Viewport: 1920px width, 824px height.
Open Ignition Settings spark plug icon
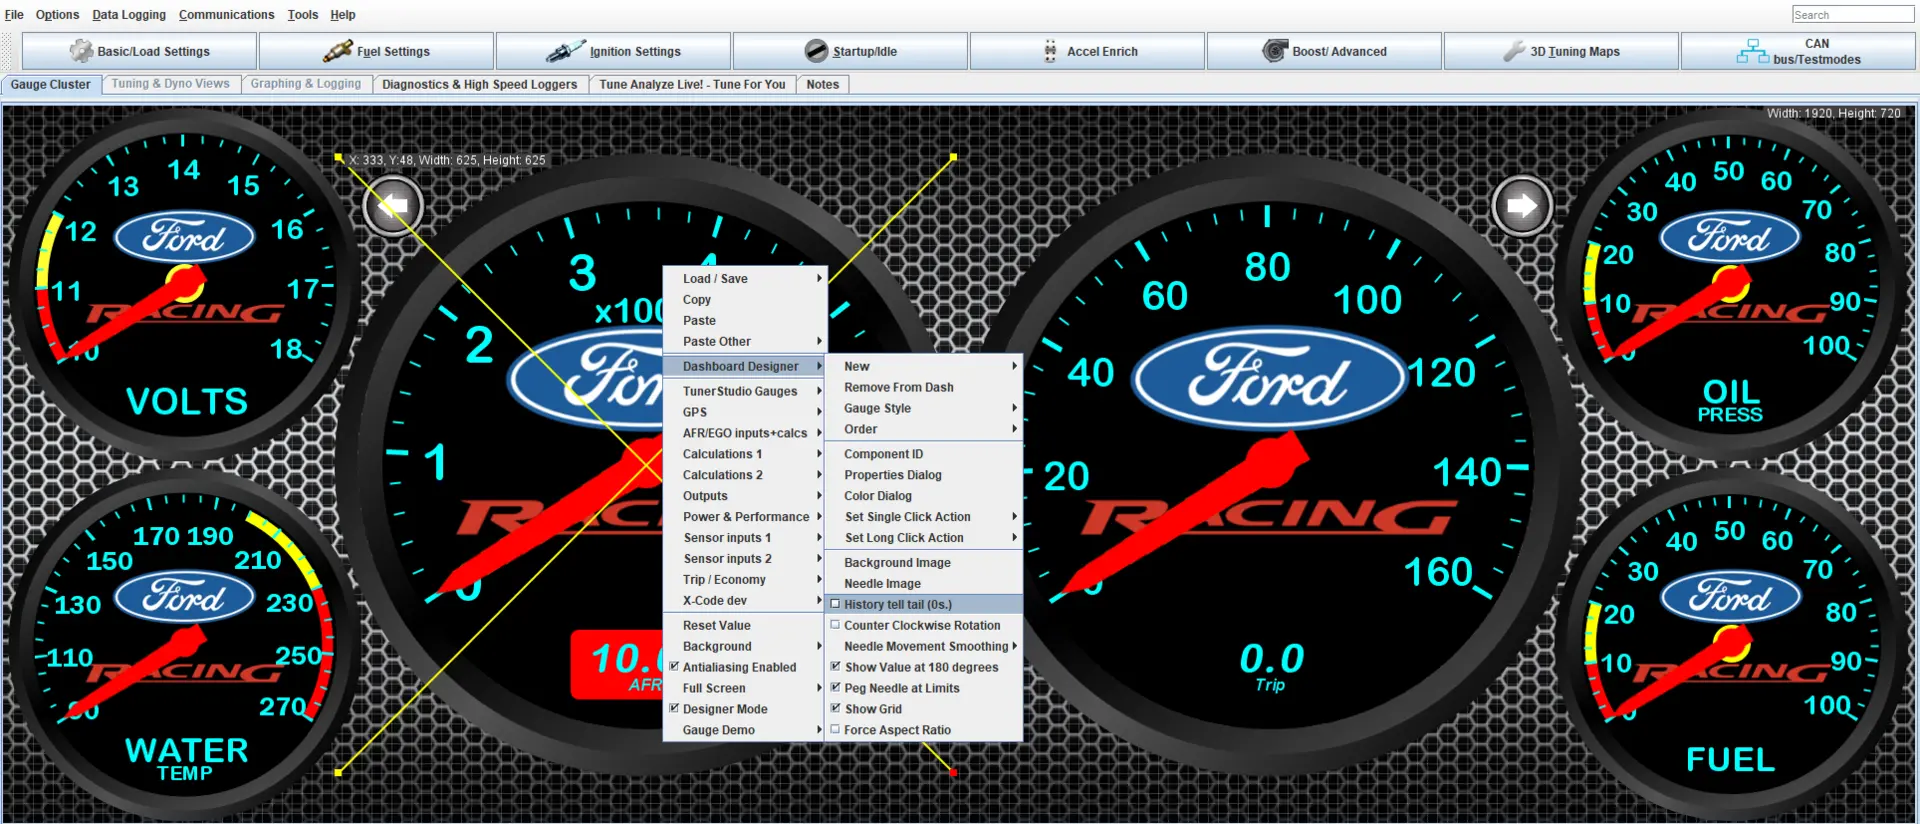coord(565,51)
